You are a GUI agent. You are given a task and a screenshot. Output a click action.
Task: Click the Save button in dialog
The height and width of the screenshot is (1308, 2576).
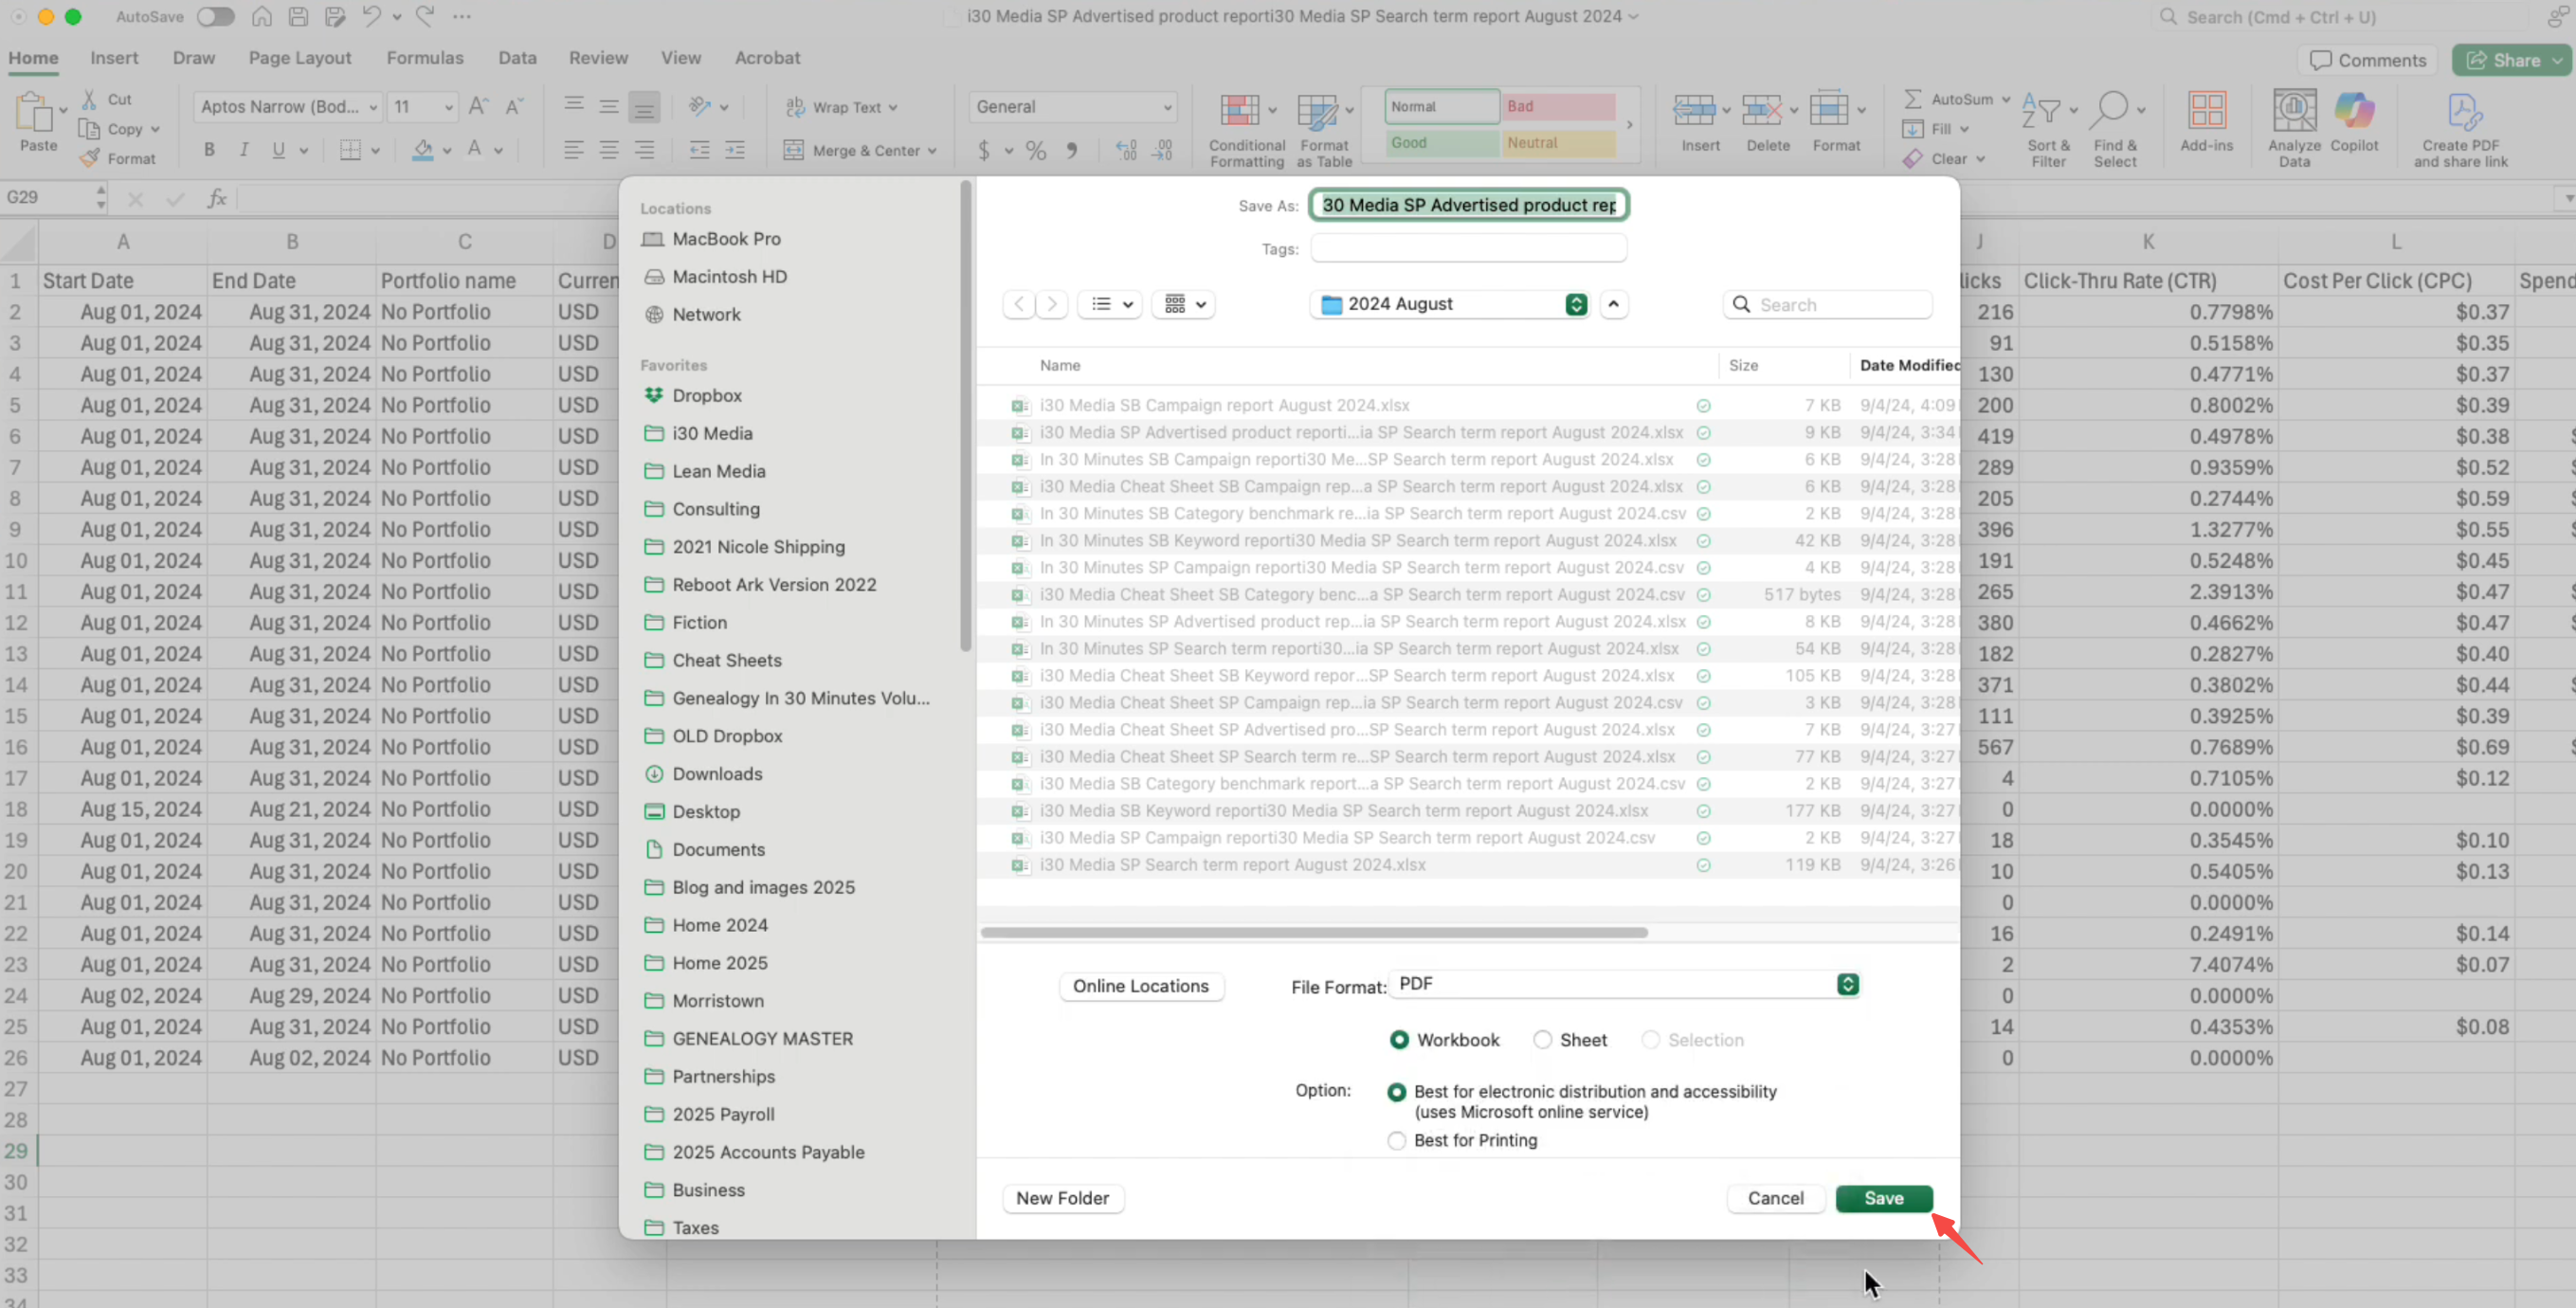pyautogui.click(x=1884, y=1198)
